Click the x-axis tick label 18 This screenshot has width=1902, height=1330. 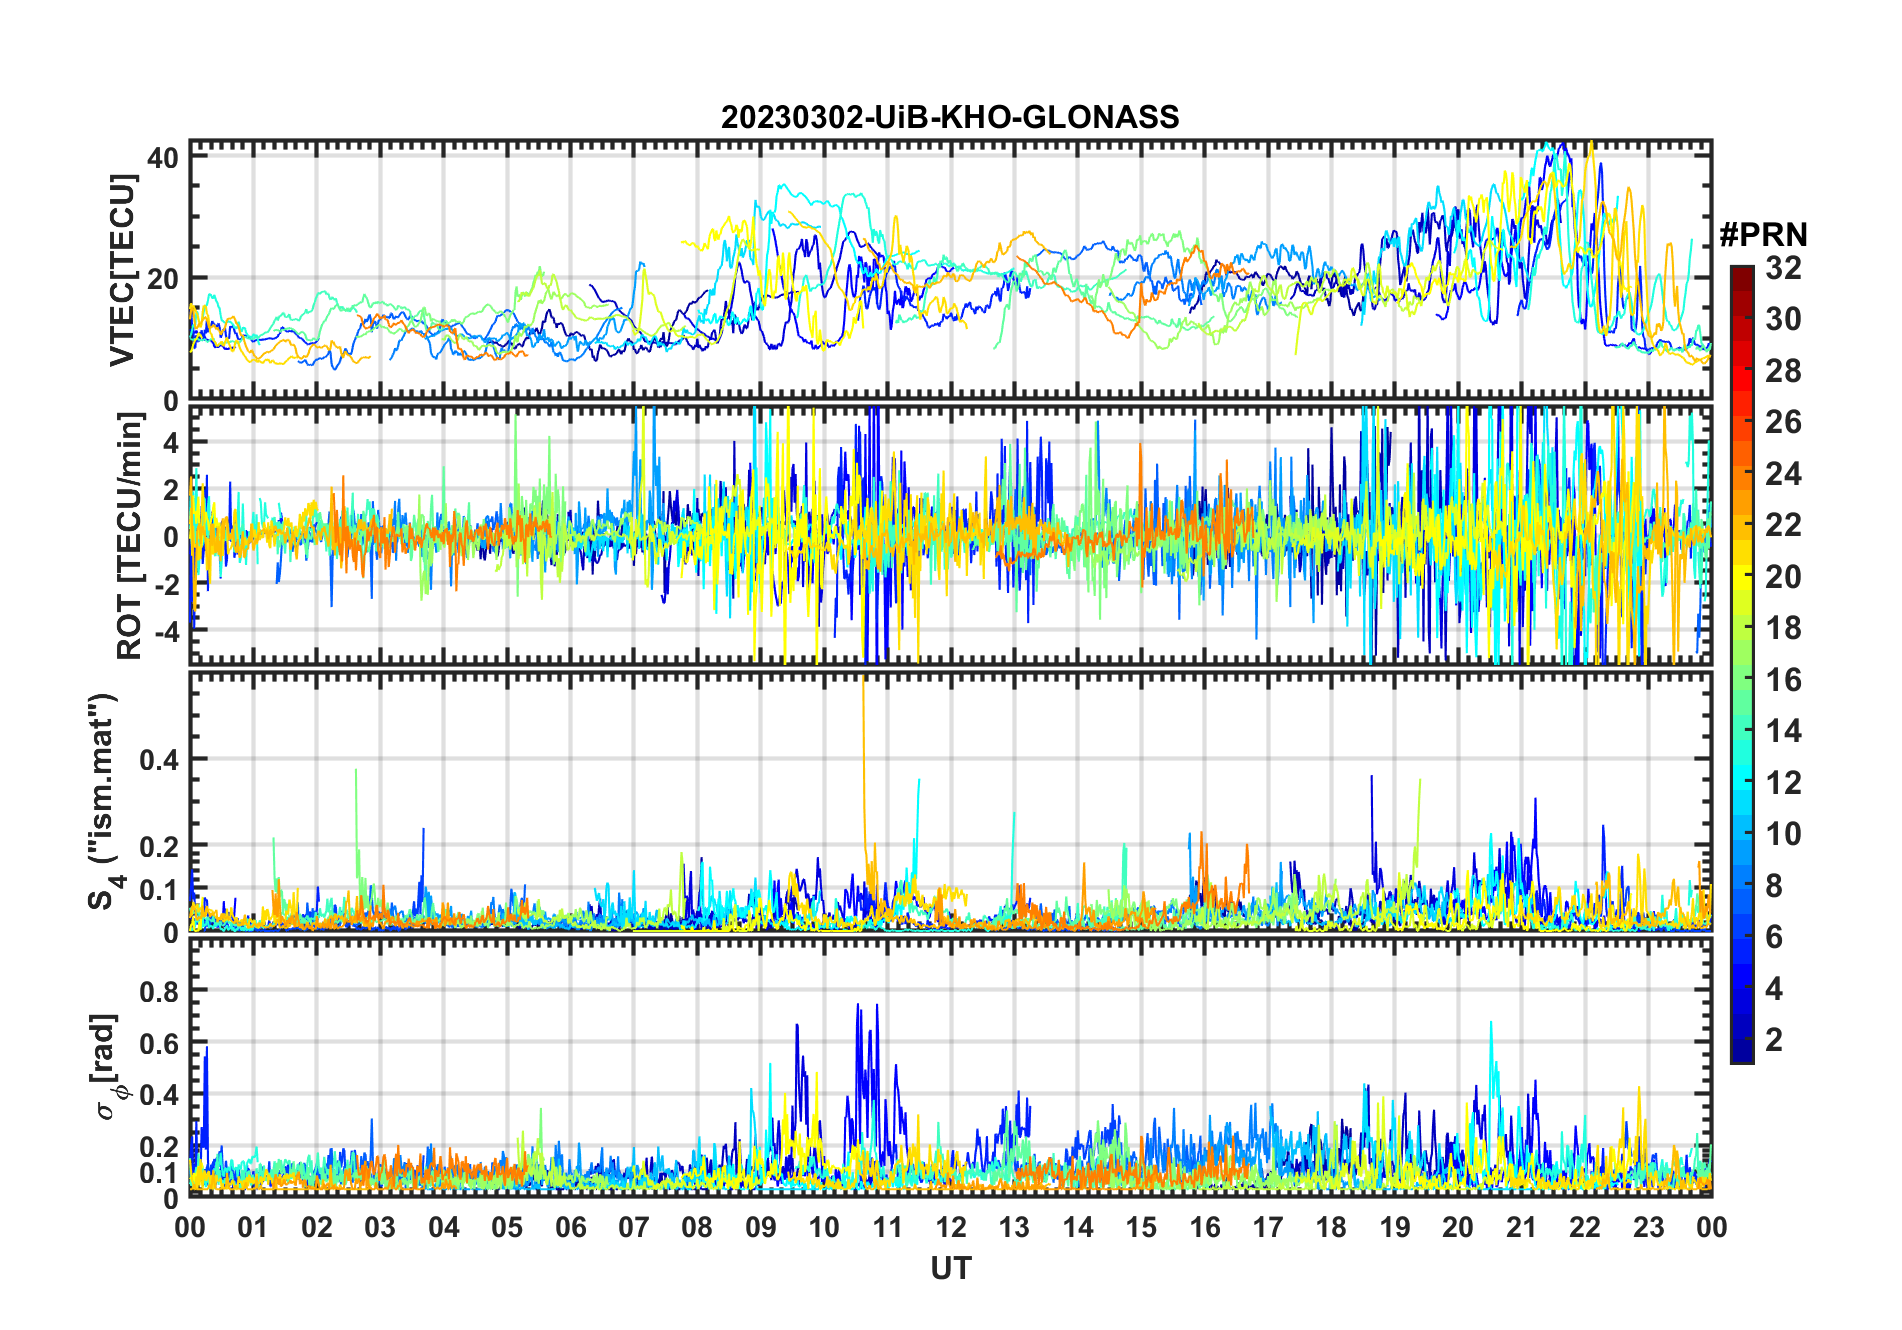(1331, 1227)
